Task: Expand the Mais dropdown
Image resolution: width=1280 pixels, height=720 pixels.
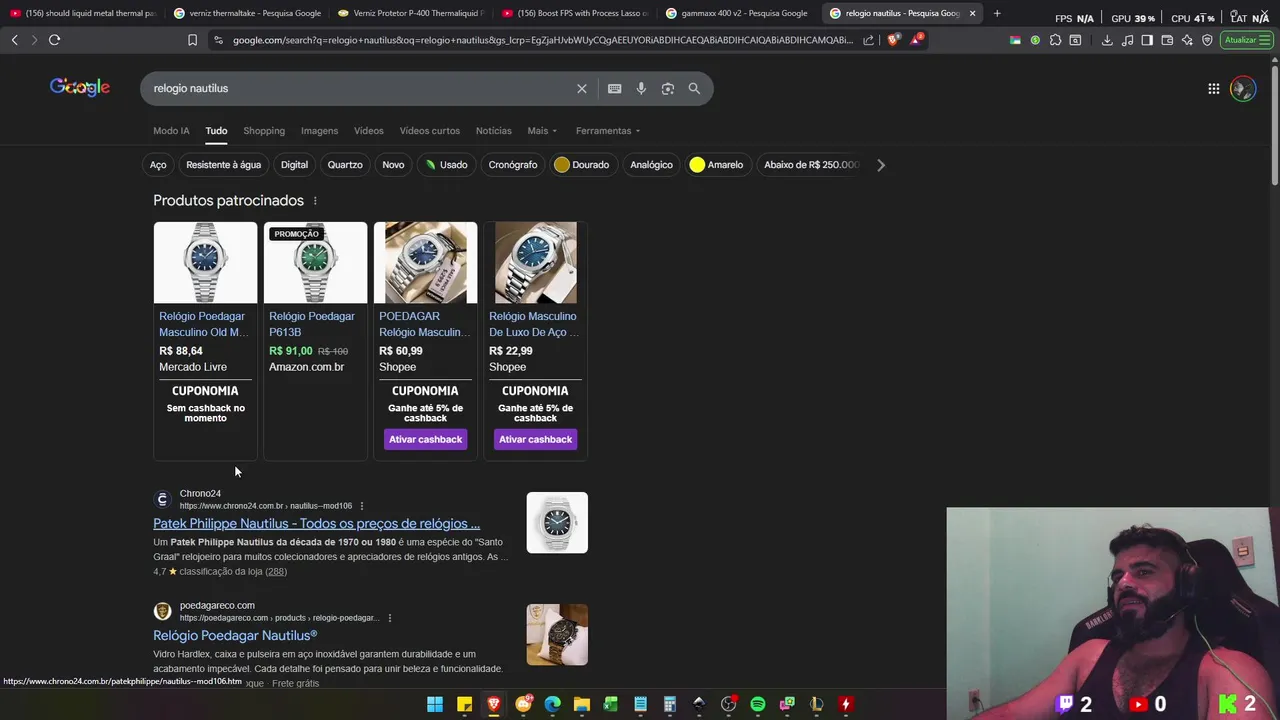Action: coord(542,131)
